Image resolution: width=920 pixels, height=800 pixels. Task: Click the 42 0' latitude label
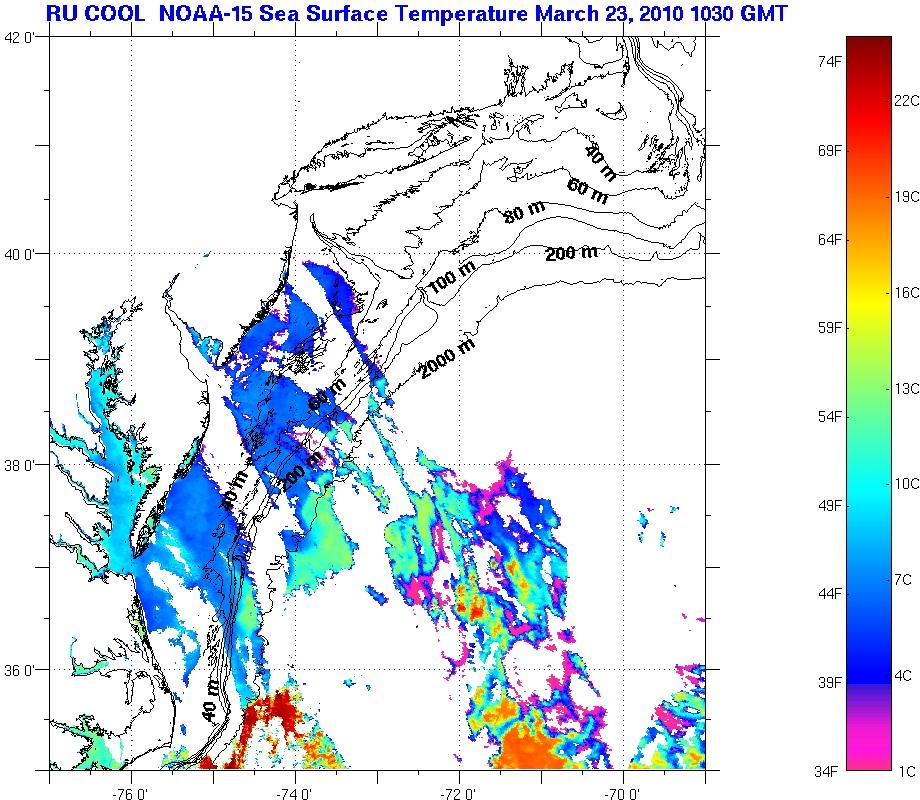pyautogui.click(x=21, y=38)
